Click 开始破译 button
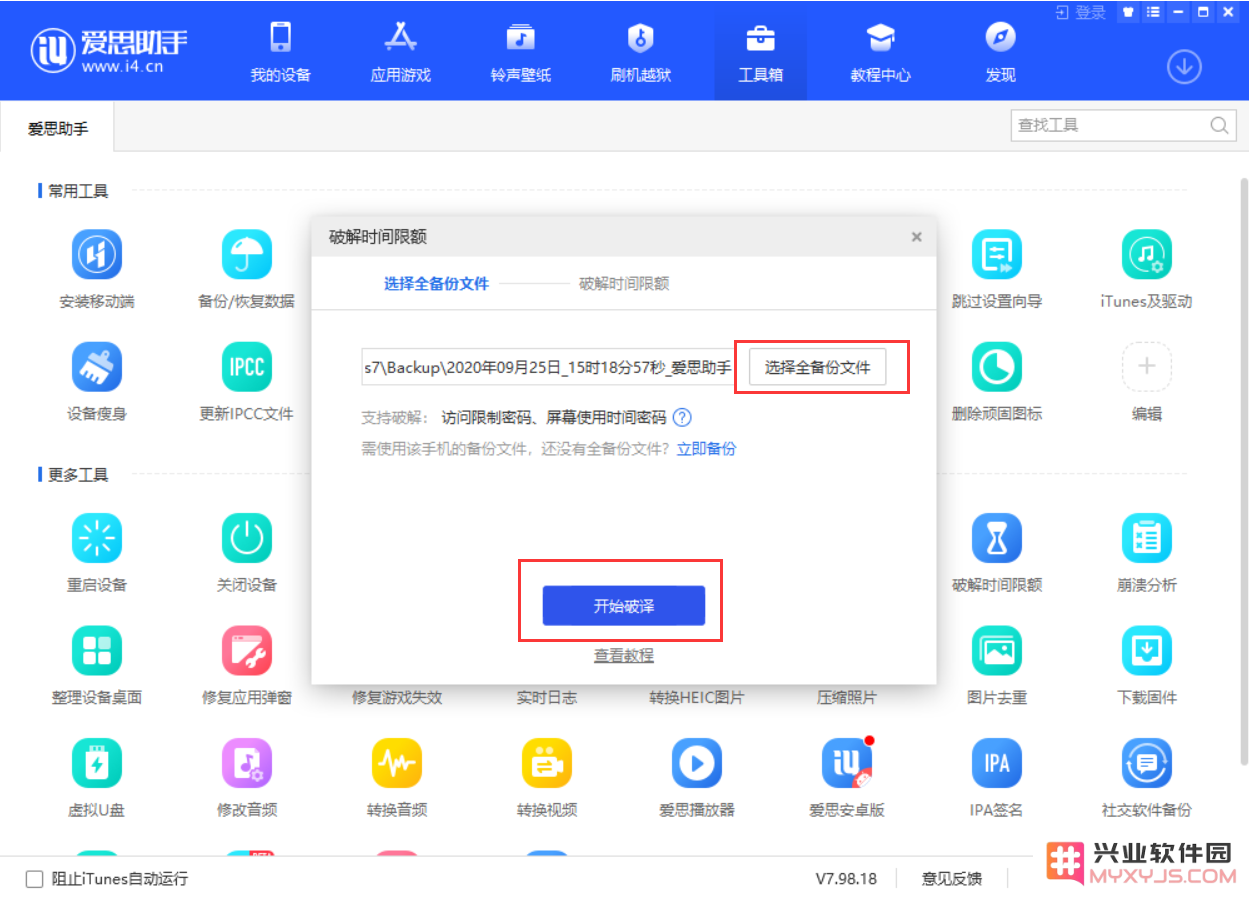 tap(624, 606)
